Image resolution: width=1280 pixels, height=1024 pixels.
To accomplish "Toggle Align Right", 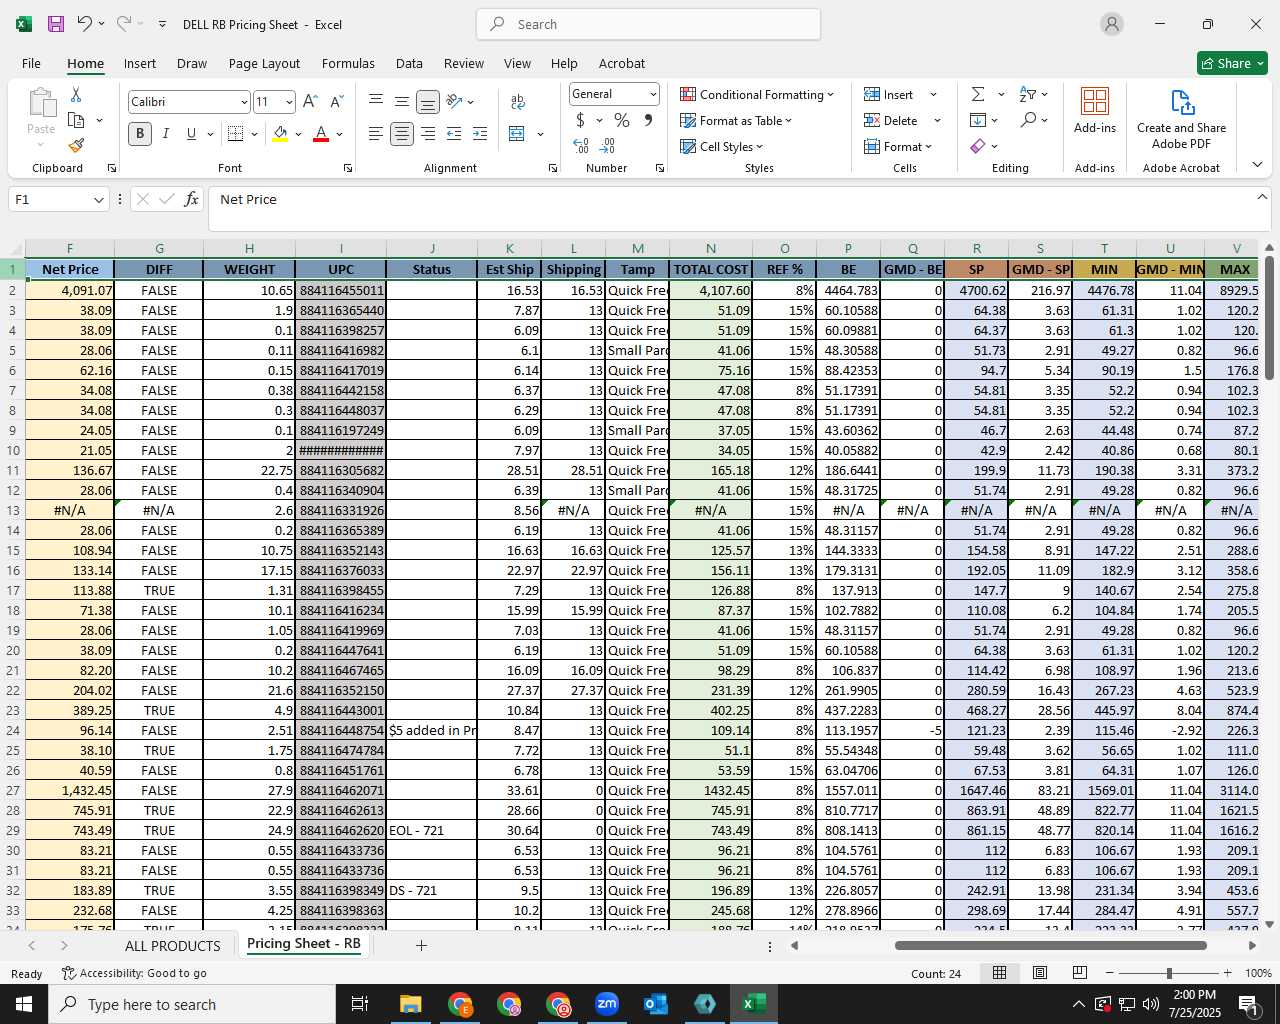I will [x=428, y=134].
